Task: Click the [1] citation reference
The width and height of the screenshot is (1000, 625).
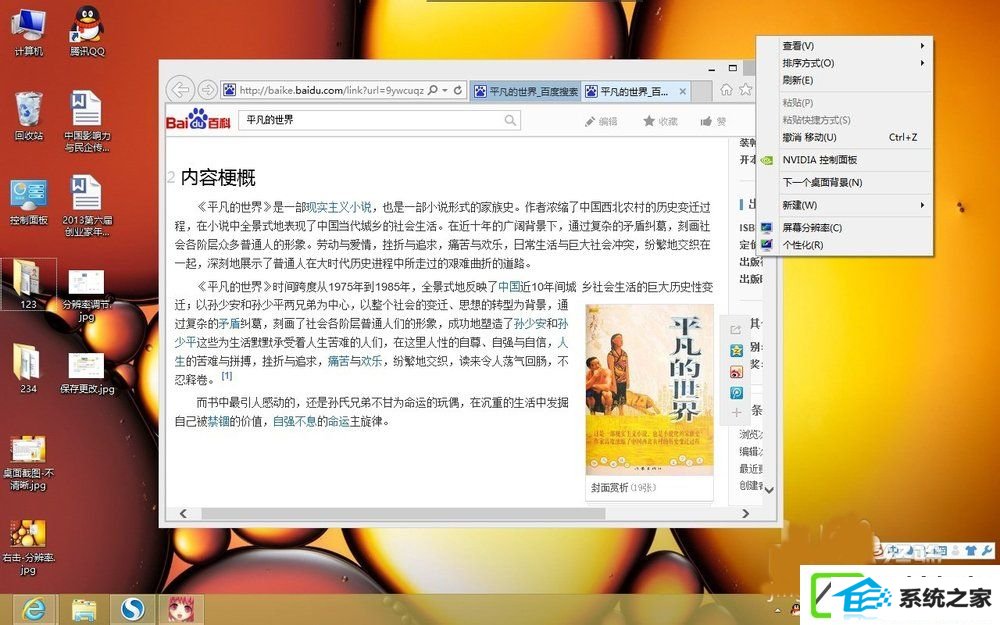Action: click(226, 376)
